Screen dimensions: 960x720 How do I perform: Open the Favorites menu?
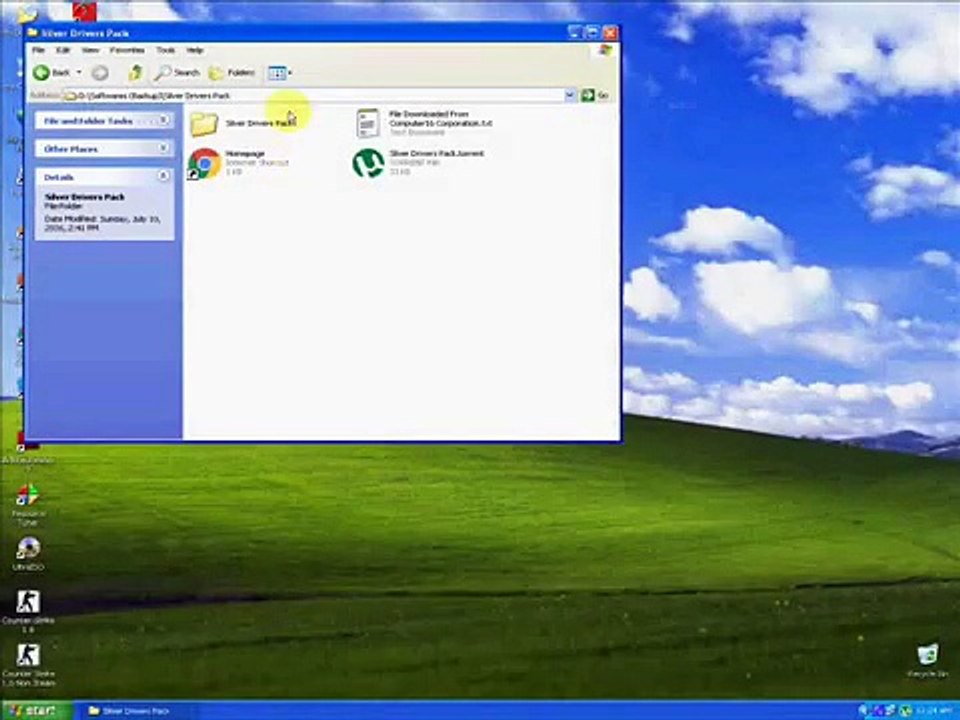click(x=127, y=50)
